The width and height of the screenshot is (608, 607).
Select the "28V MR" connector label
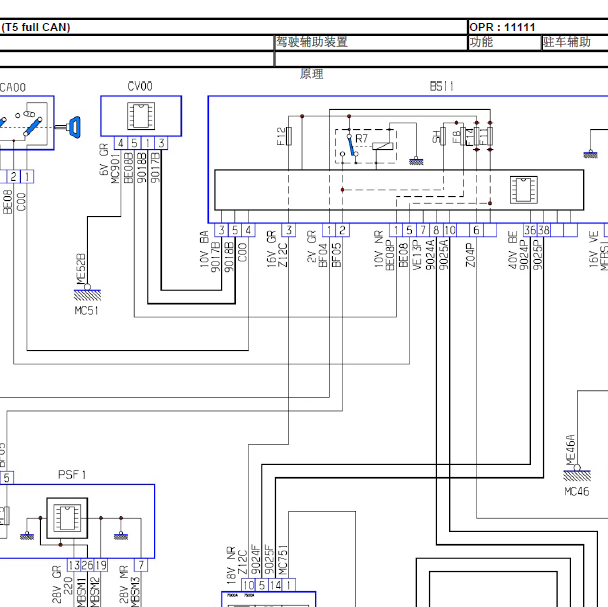click(124, 584)
